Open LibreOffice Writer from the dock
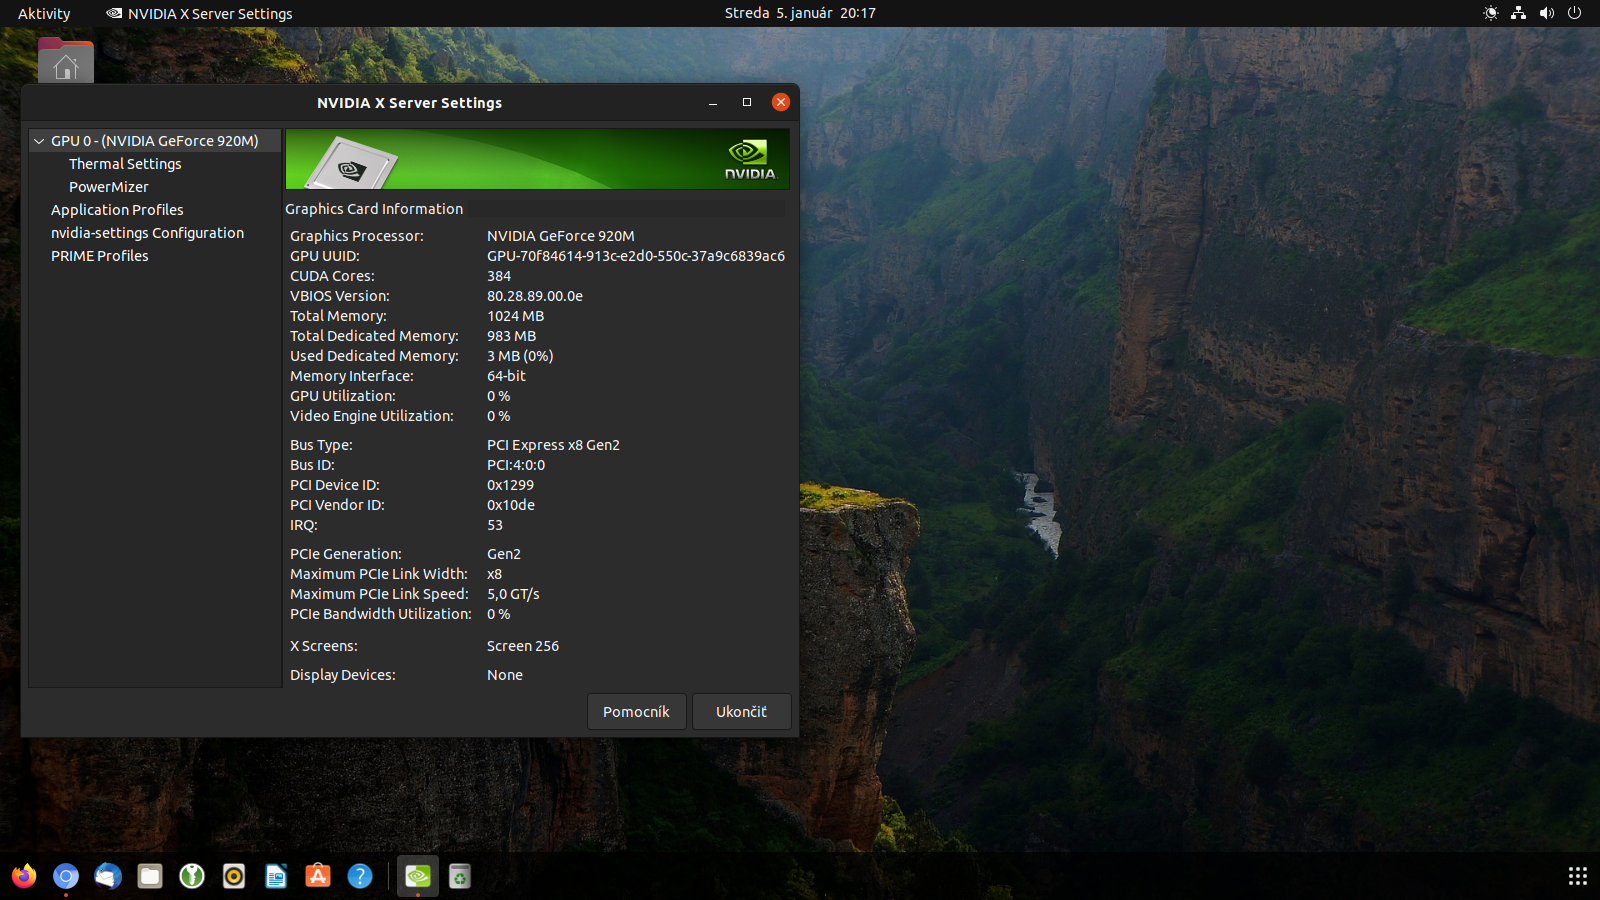This screenshot has width=1600, height=900. (x=276, y=877)
